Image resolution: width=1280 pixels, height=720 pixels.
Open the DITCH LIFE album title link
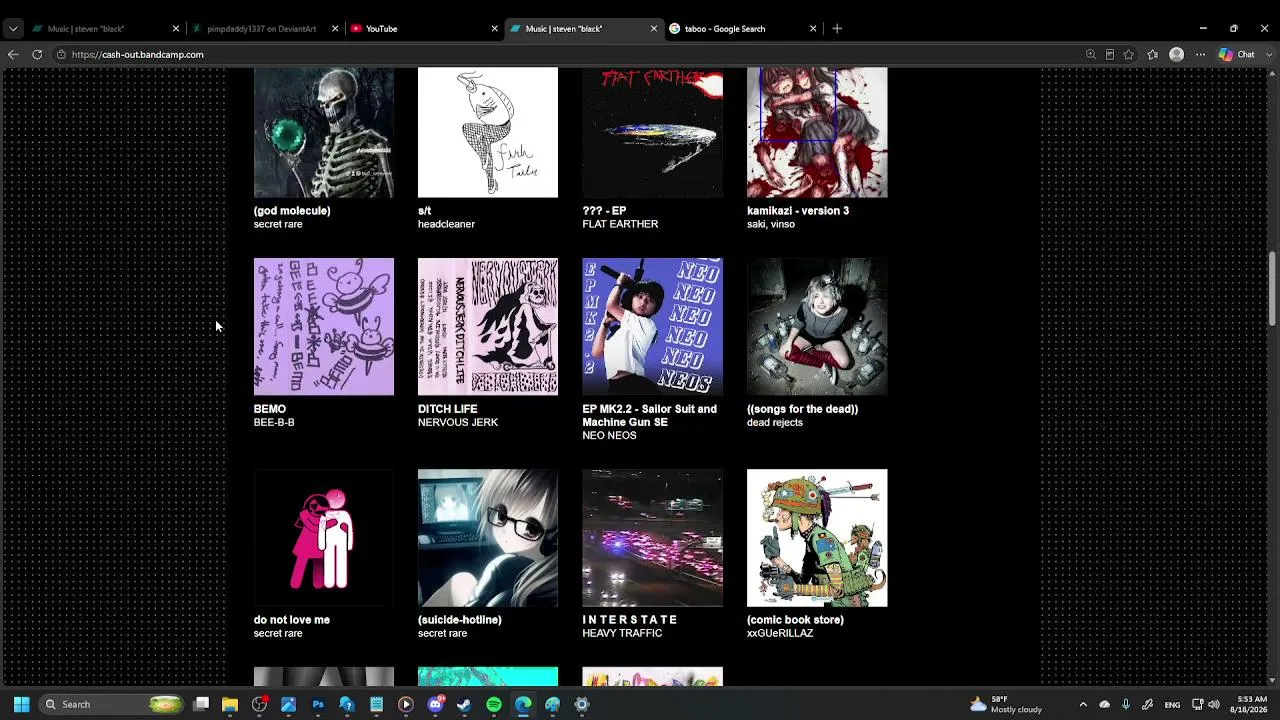[448, 409]
